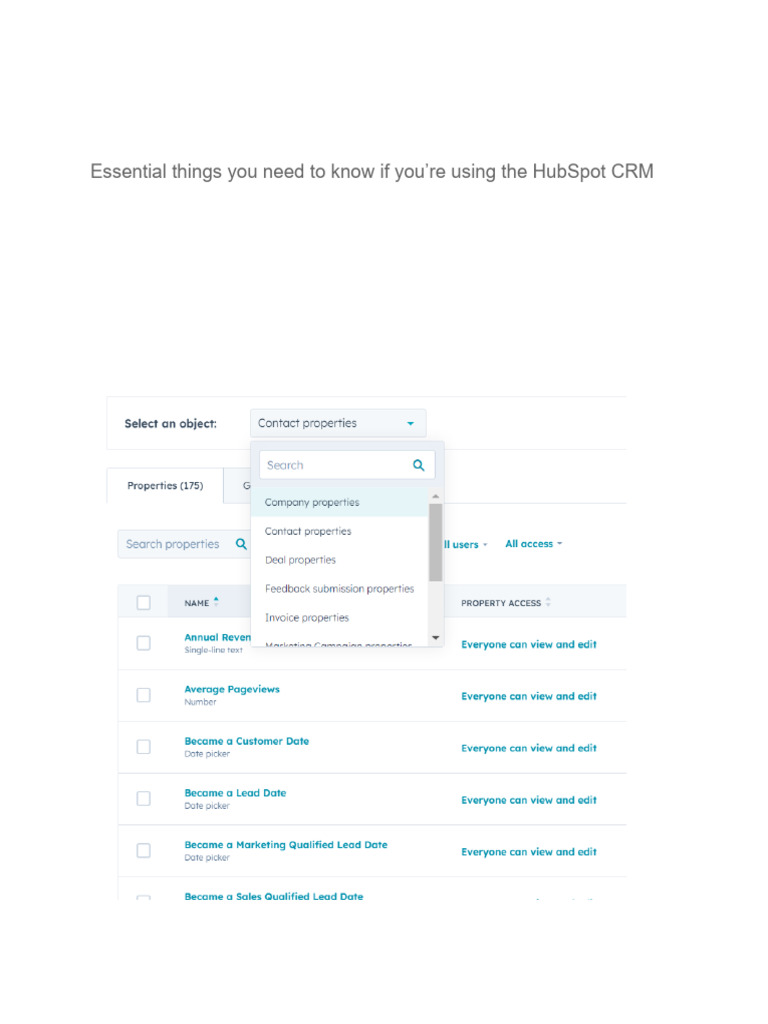Check the Become a Customer Date checkbox
The image size is (768, 1024).
pos(144,747)
